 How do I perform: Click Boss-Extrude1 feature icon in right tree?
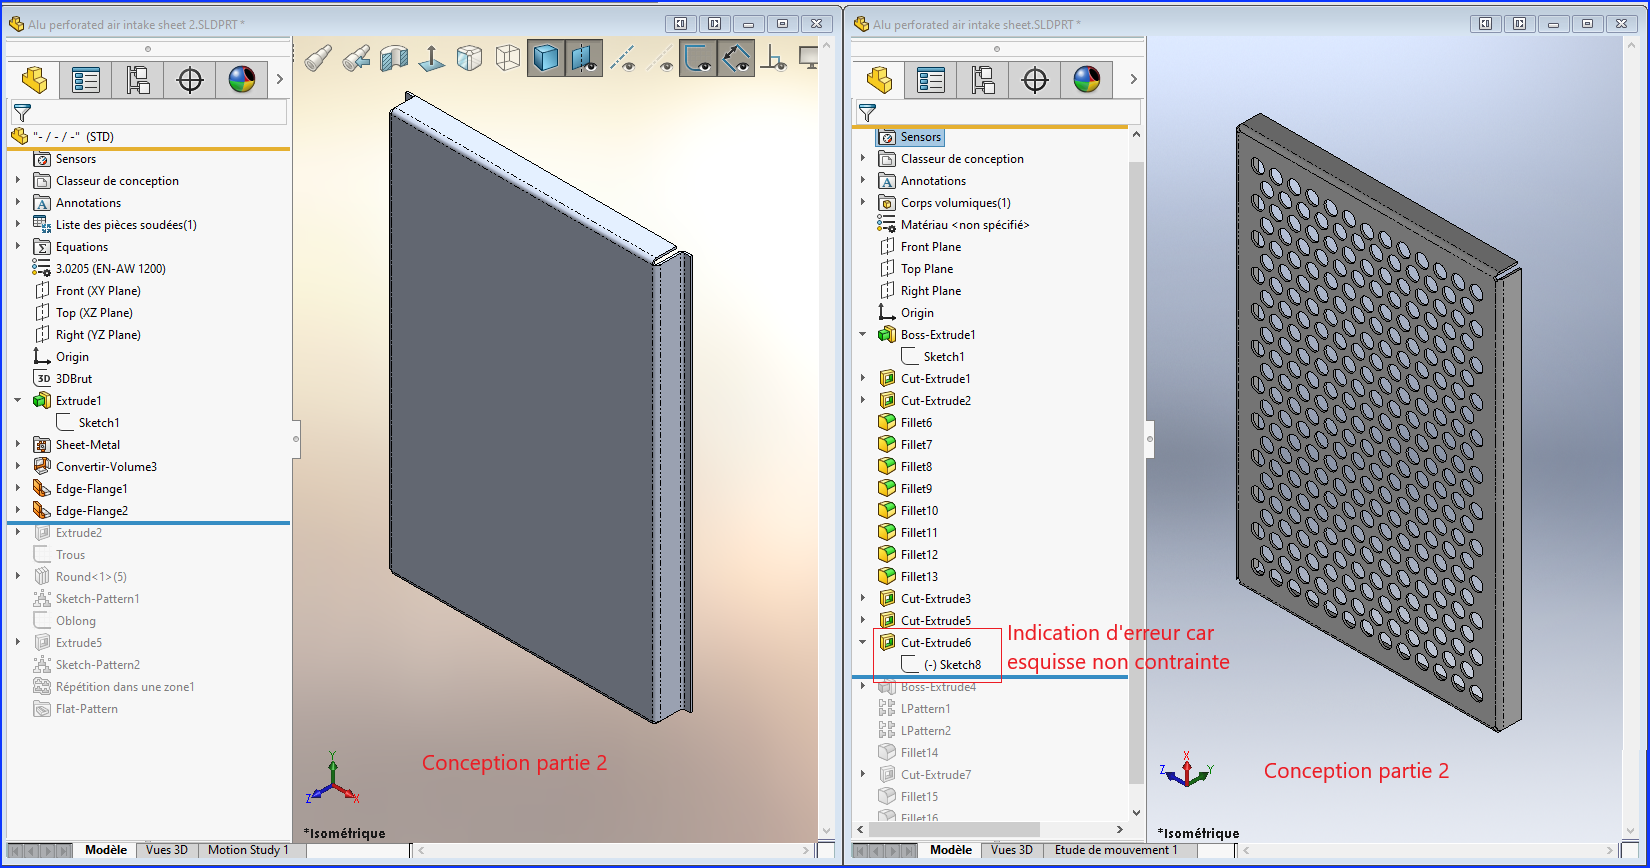[x=887, y=335]
